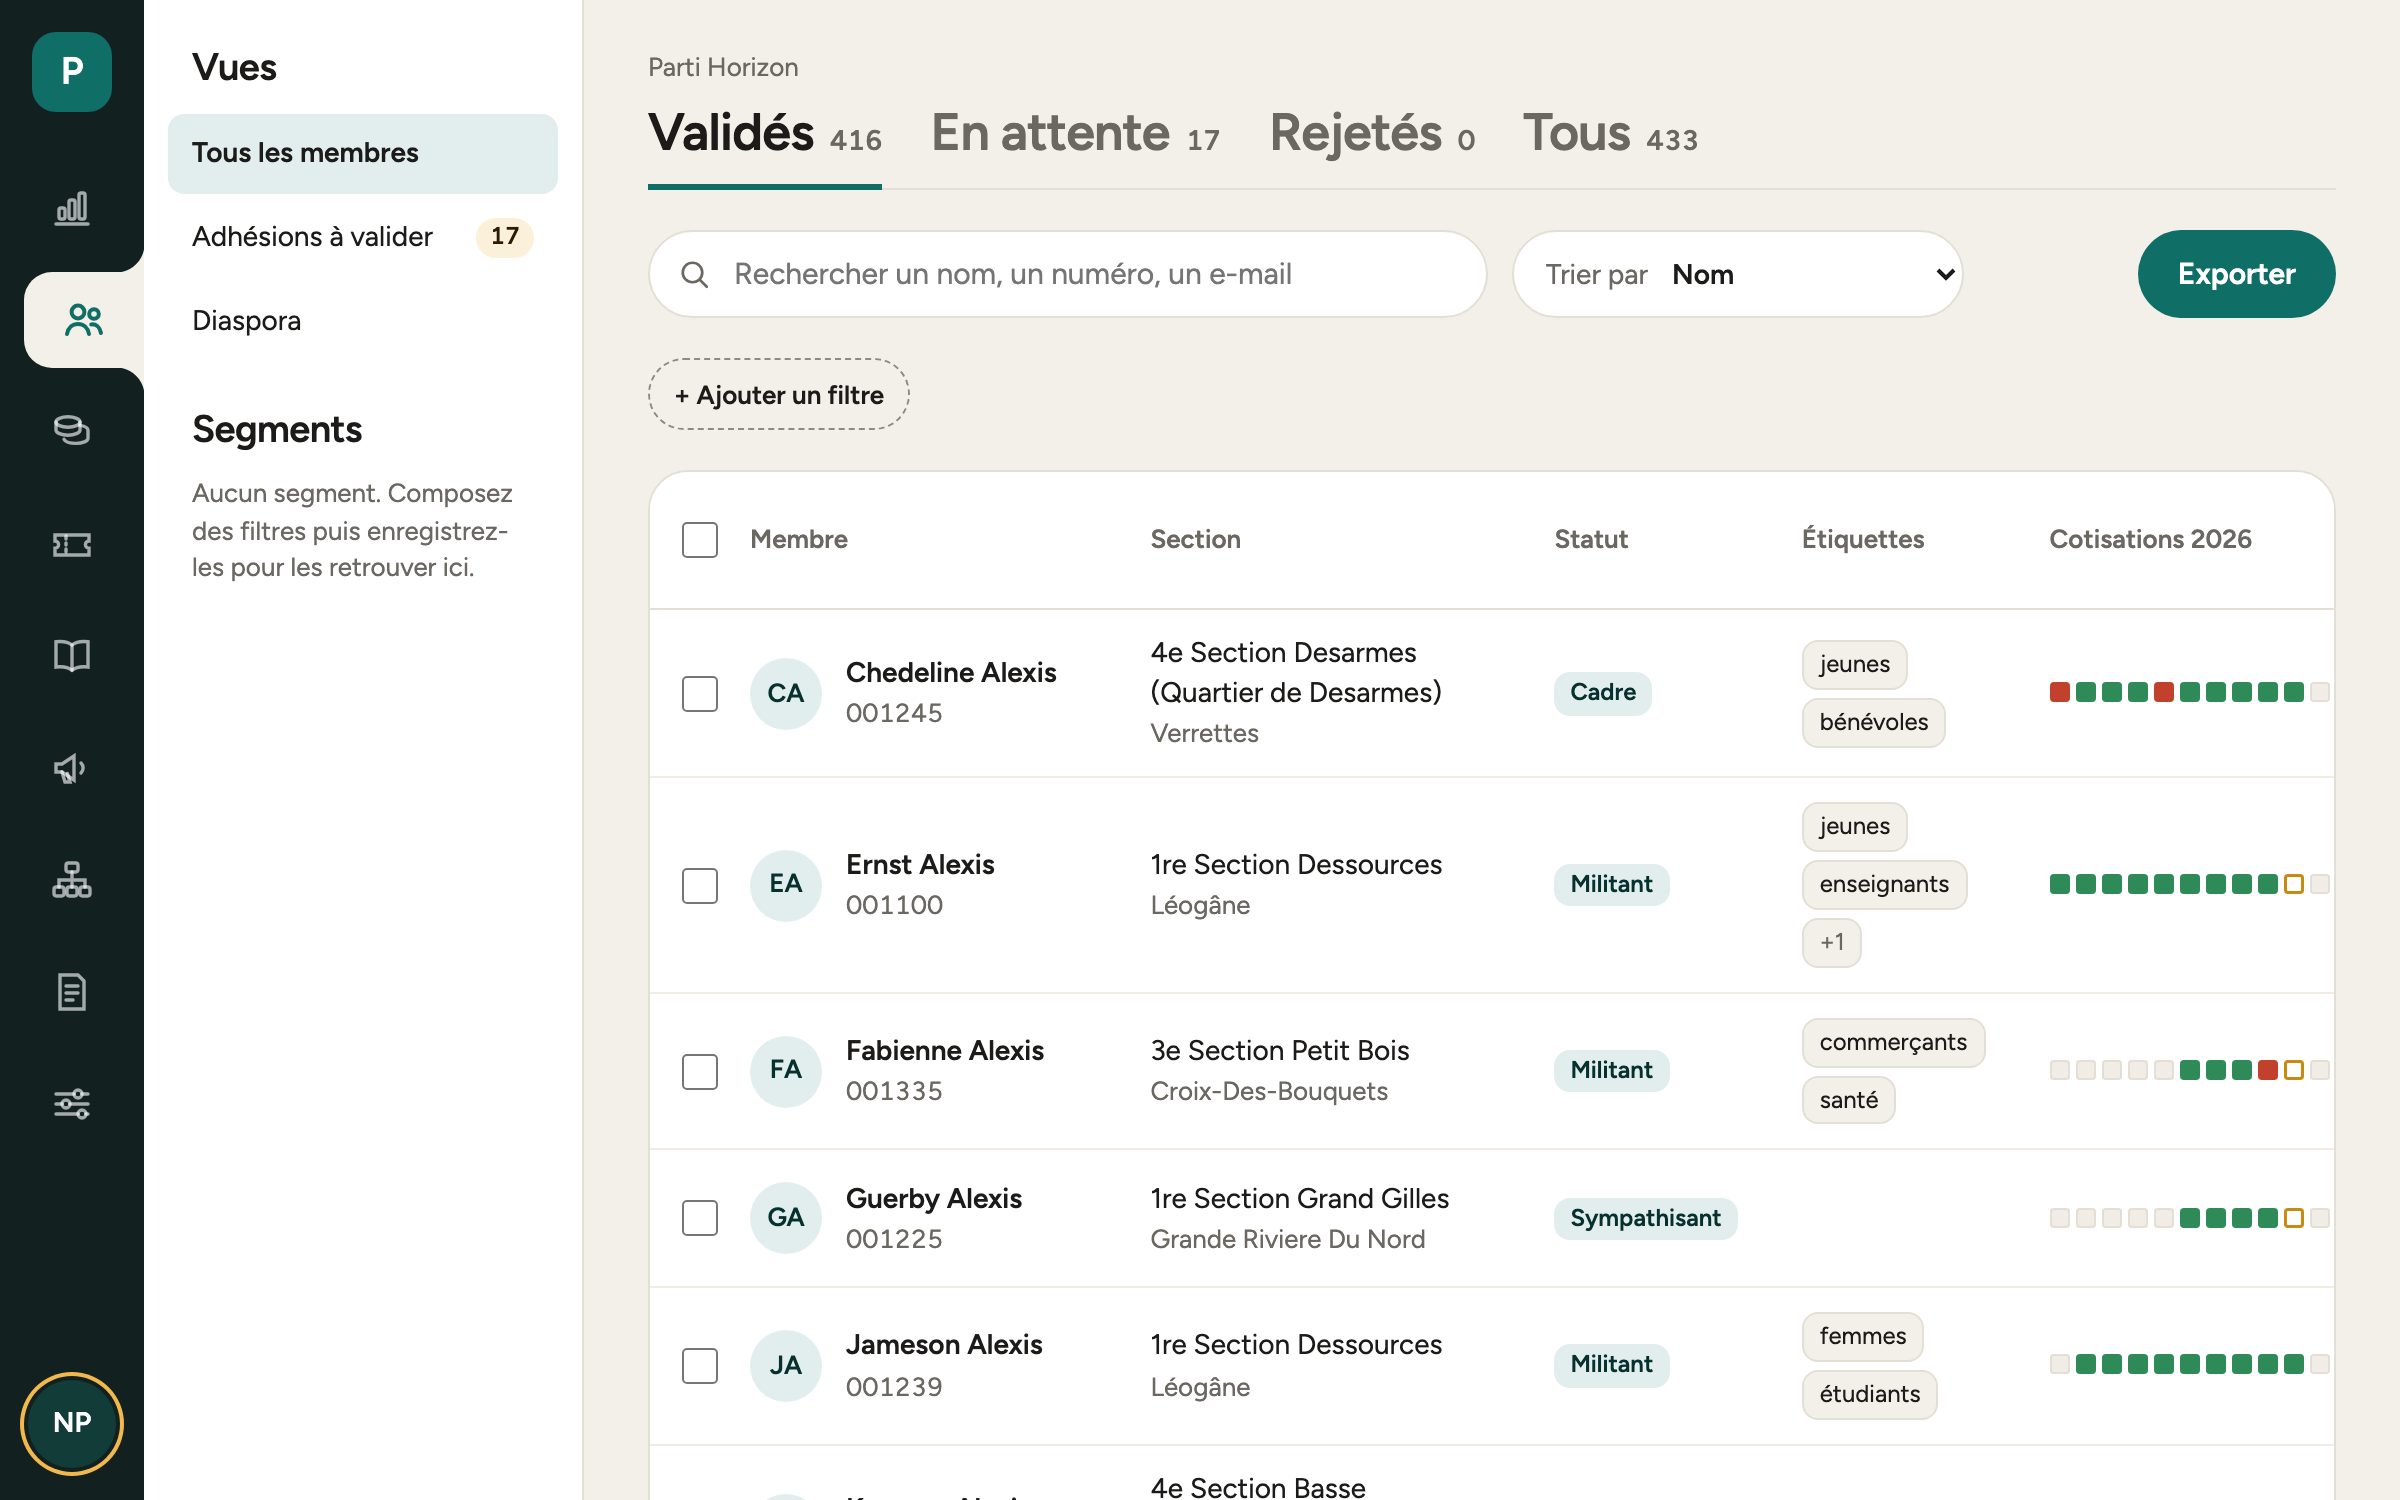Check the box for Chedeline Alexis
The height and width of the screenshot is (1500, 2400).
pos(700,693)
